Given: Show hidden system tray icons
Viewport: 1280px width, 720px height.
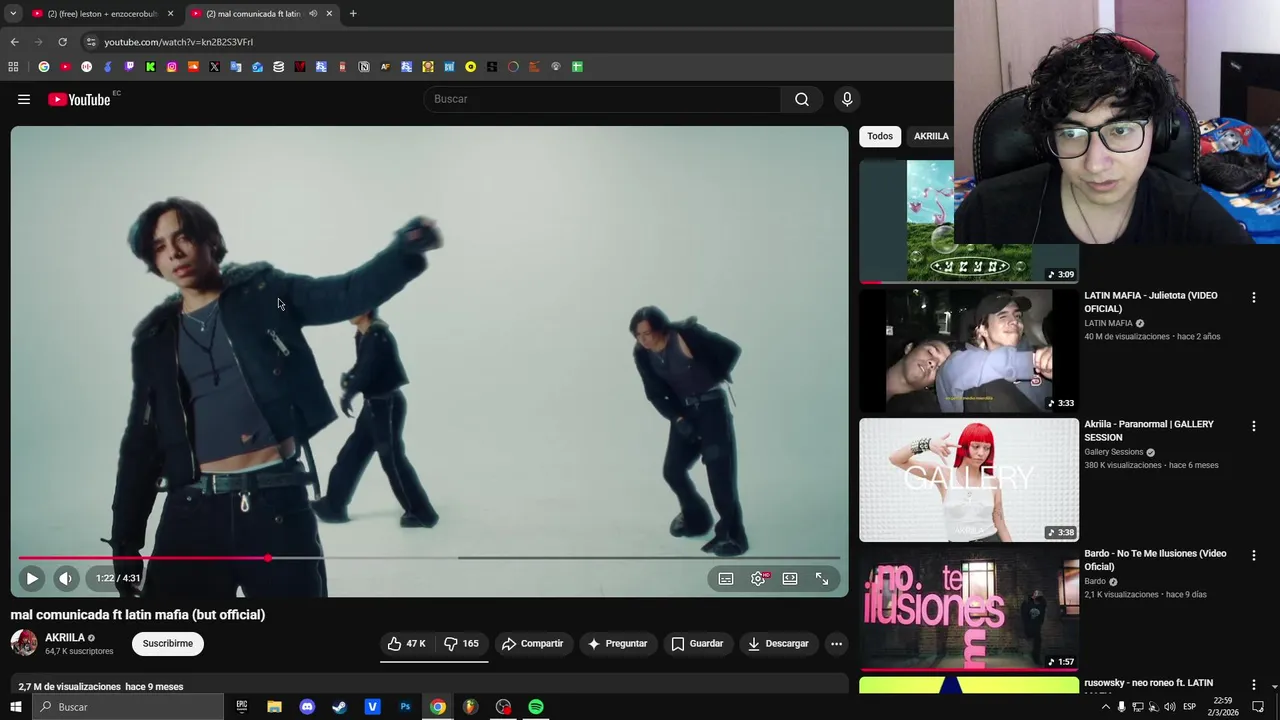Looking at the screenshot, I should (x=1105, y=707).
